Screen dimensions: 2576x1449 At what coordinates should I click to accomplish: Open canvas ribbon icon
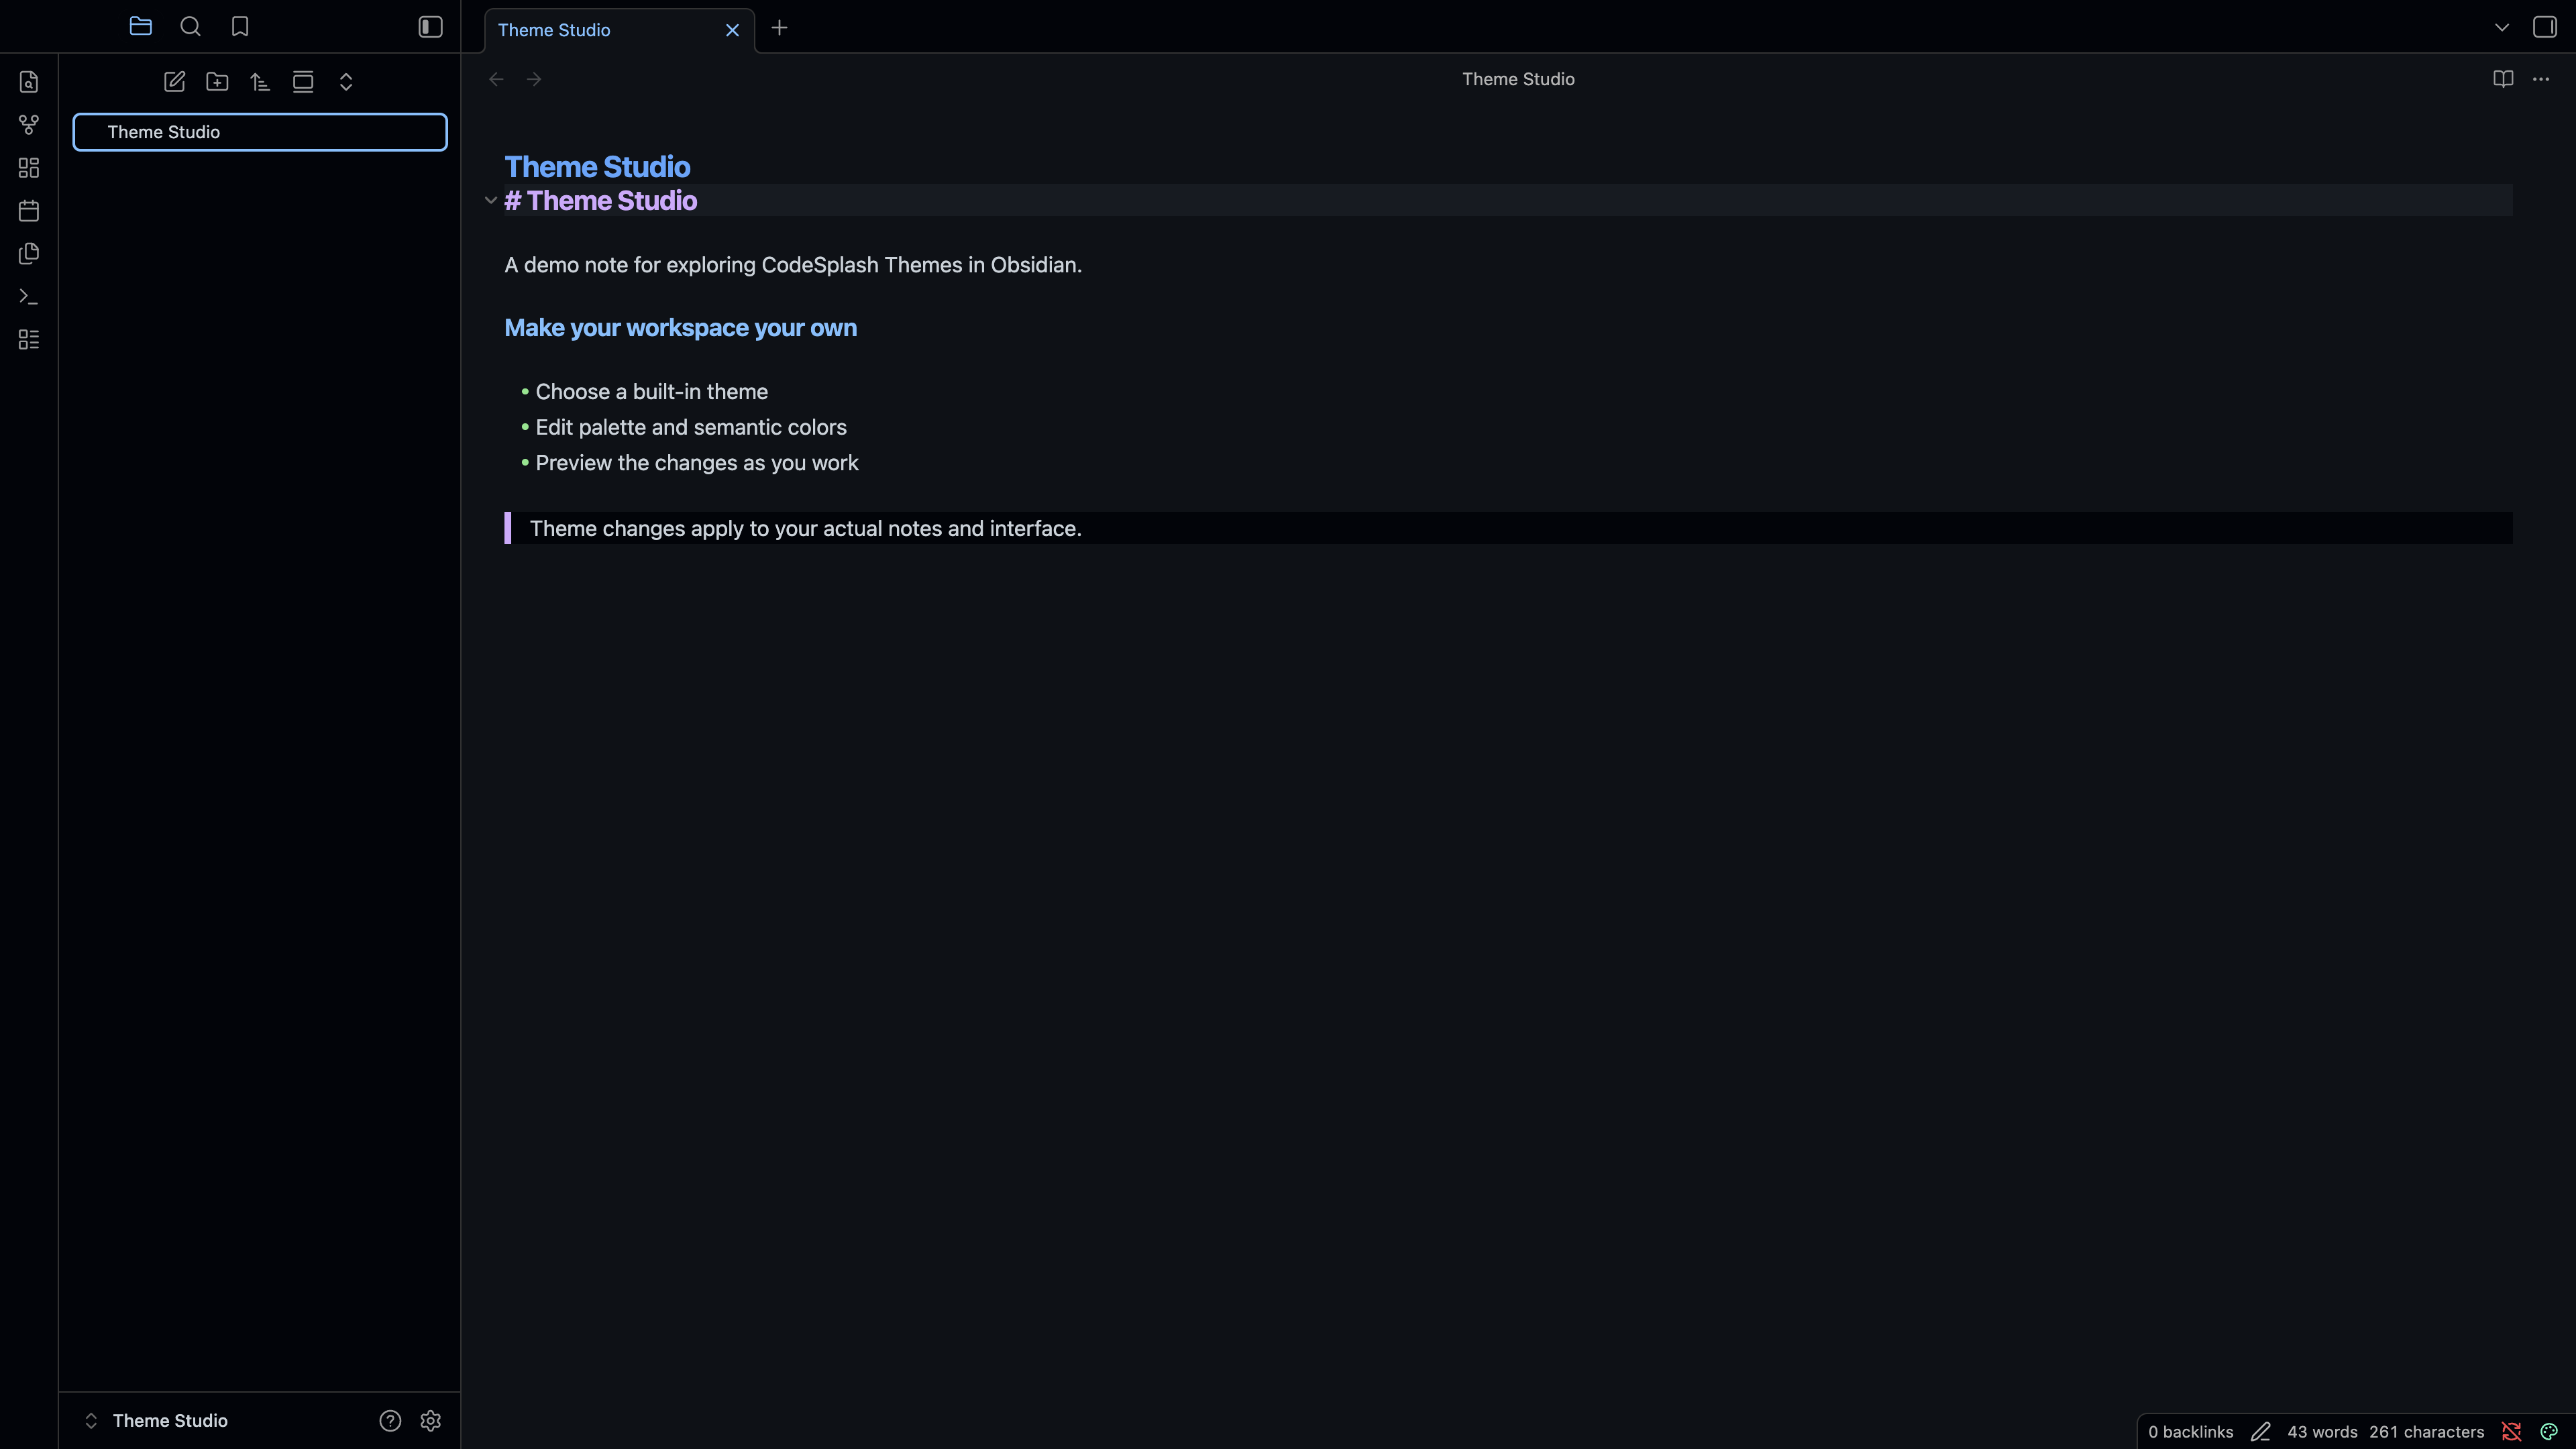click(x=29, y=168)
